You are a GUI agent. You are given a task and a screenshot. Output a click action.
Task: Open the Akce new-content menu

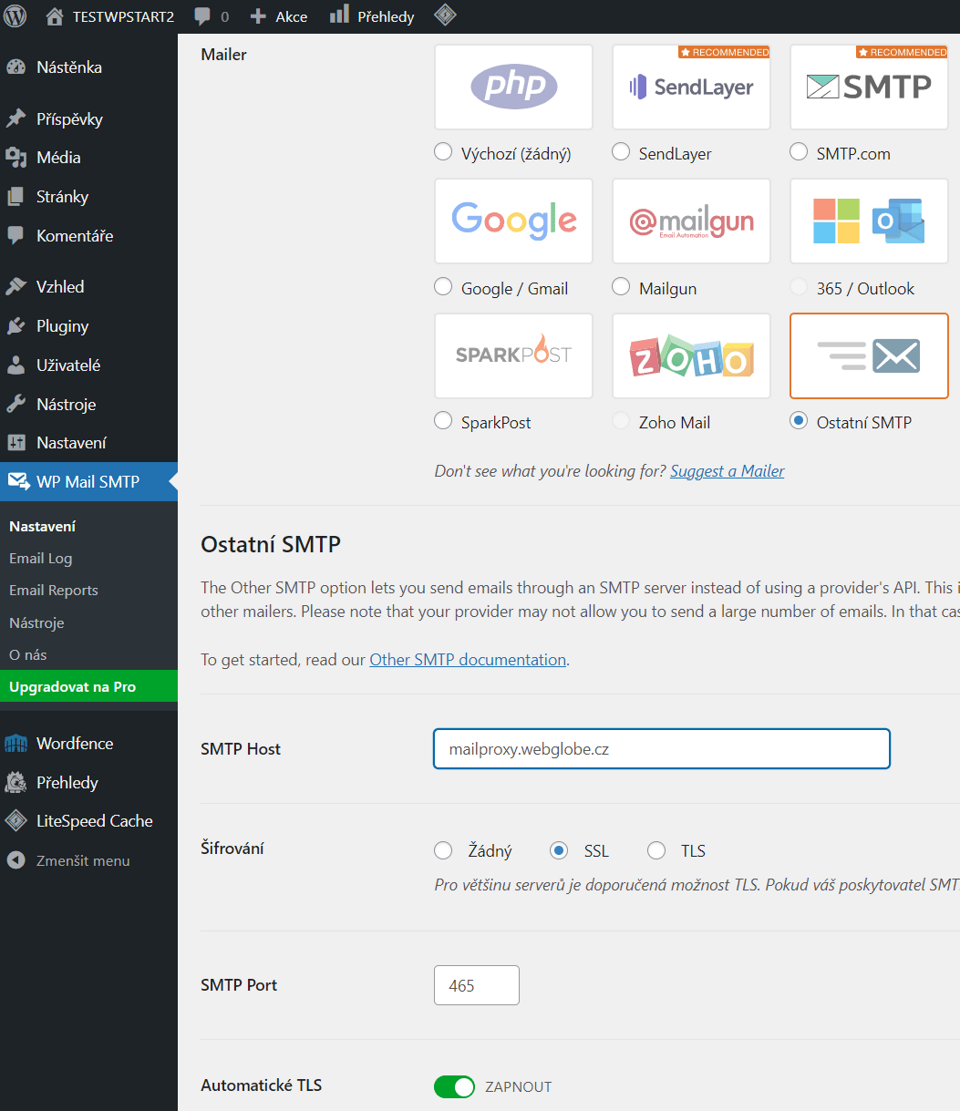point(278,16)
